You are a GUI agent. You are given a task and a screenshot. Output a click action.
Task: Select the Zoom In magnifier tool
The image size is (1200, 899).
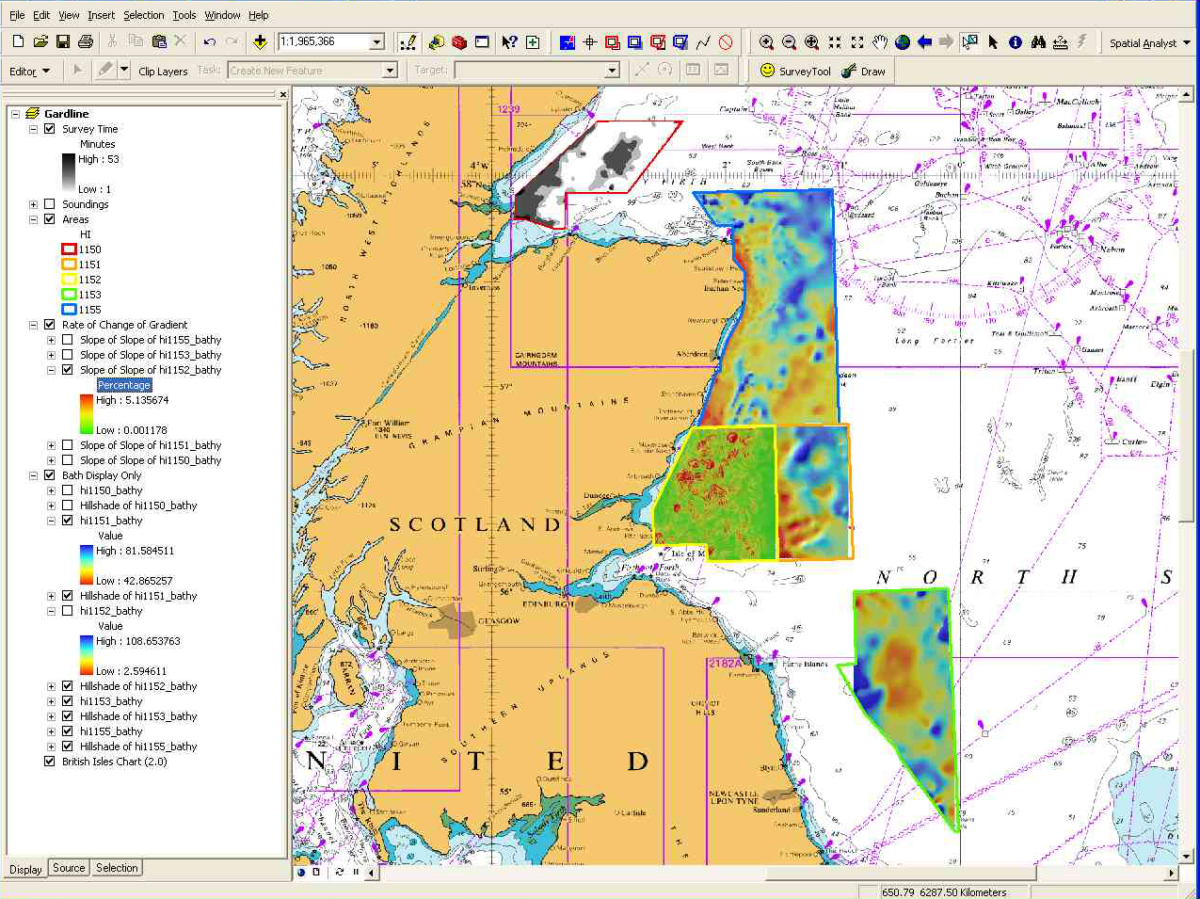point(766,42)
